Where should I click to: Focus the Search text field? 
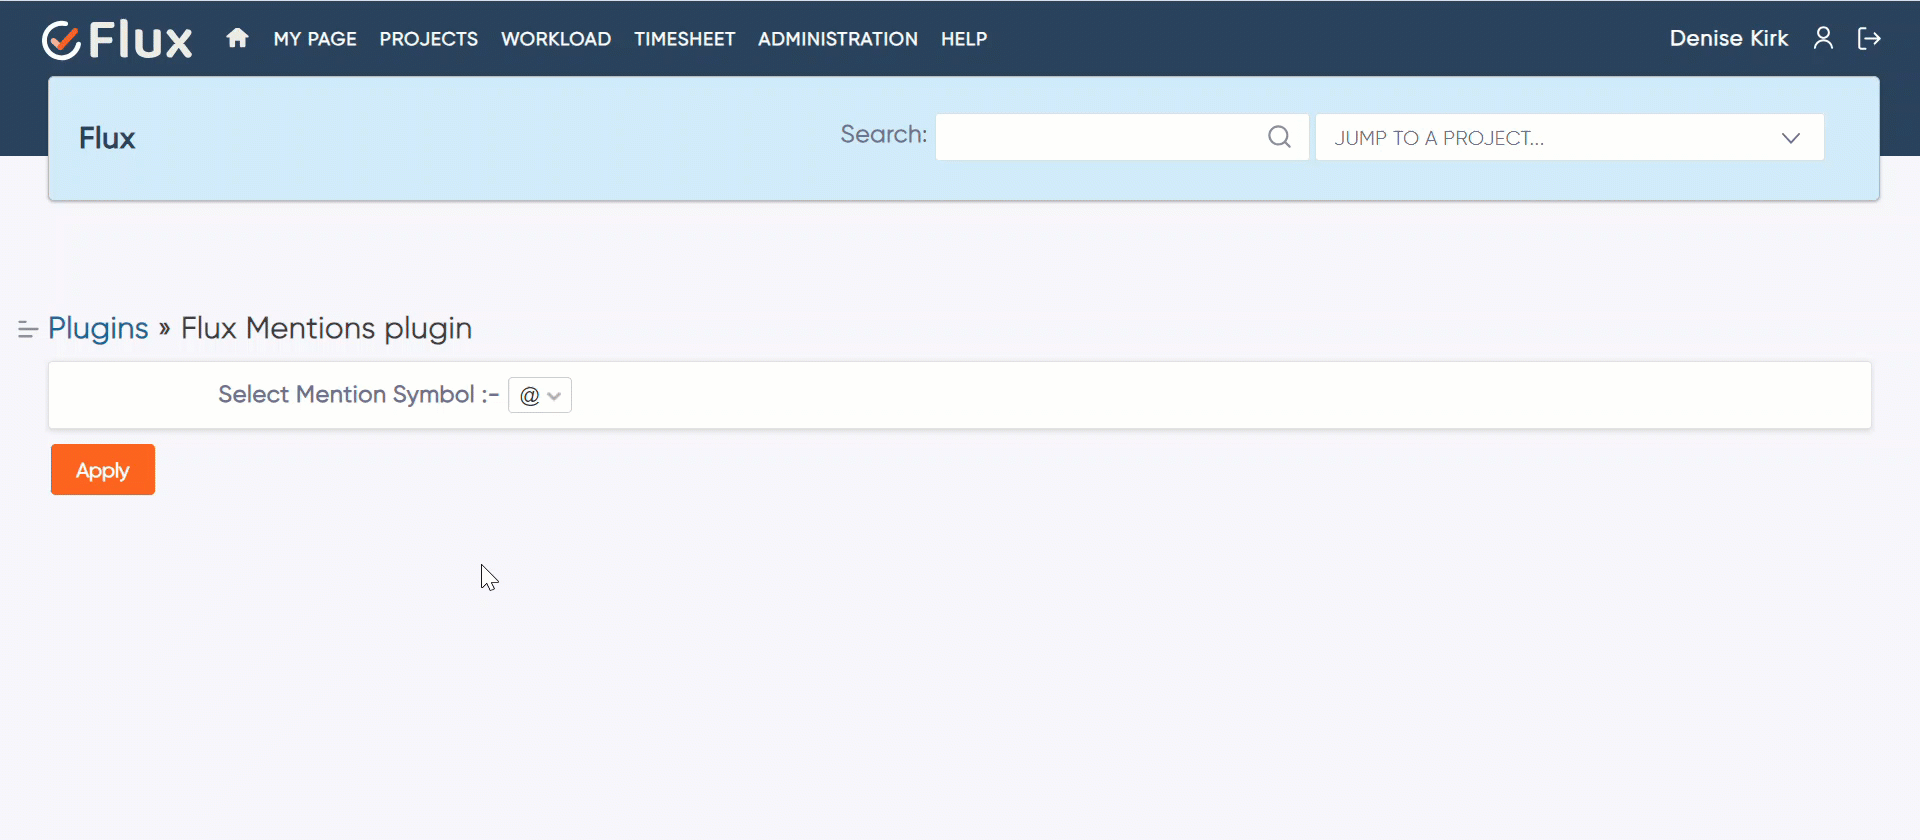pyautogui.click(x=1100, y=137)
